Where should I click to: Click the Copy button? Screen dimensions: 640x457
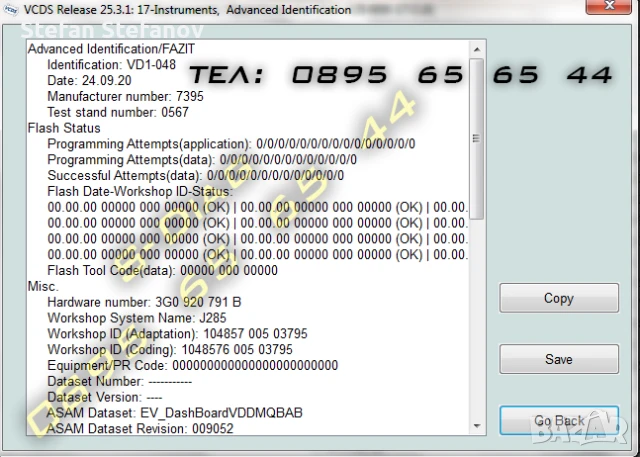(x=559, y=298)
